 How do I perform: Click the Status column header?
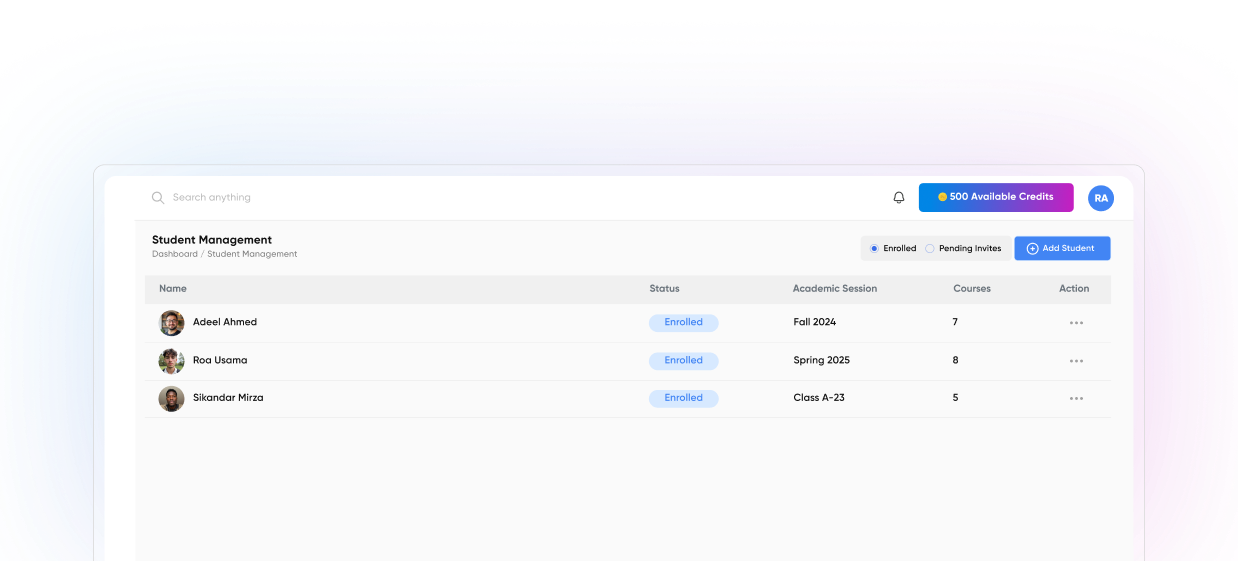coord(664,289)
